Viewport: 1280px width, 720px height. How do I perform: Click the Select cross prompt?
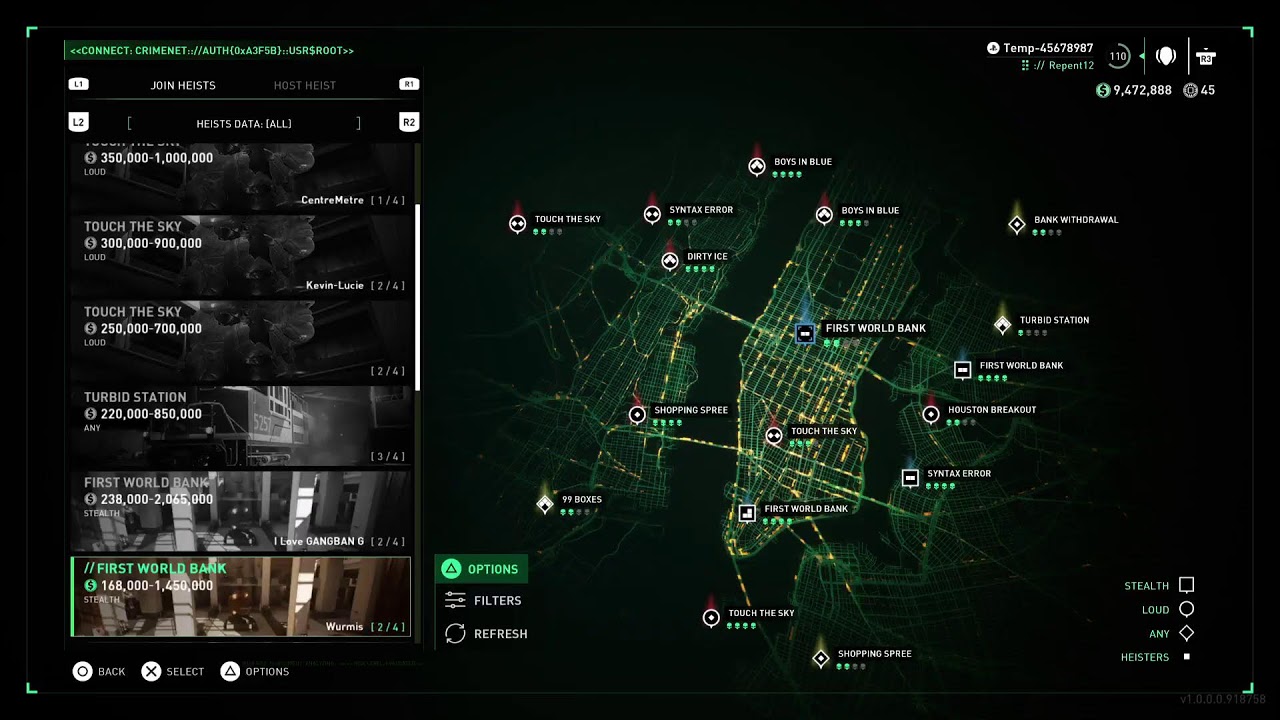(x=173, y=671)
